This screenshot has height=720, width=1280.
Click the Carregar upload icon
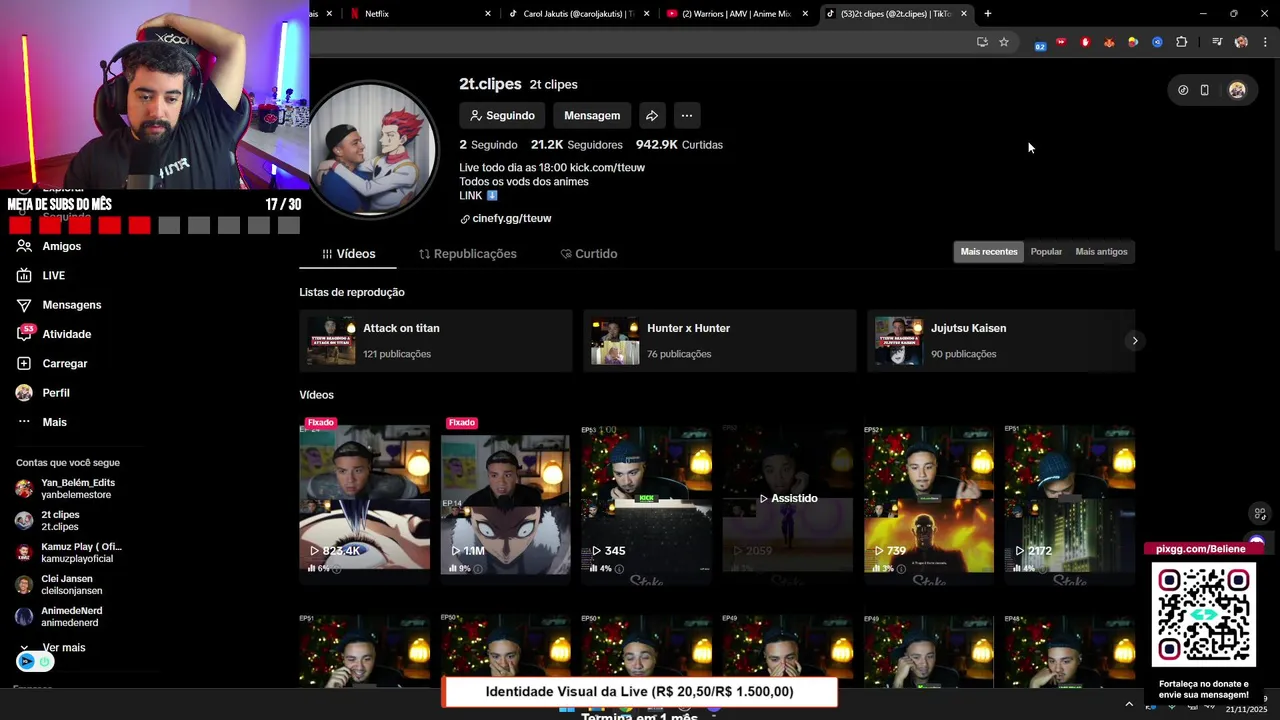coord(24,364)
